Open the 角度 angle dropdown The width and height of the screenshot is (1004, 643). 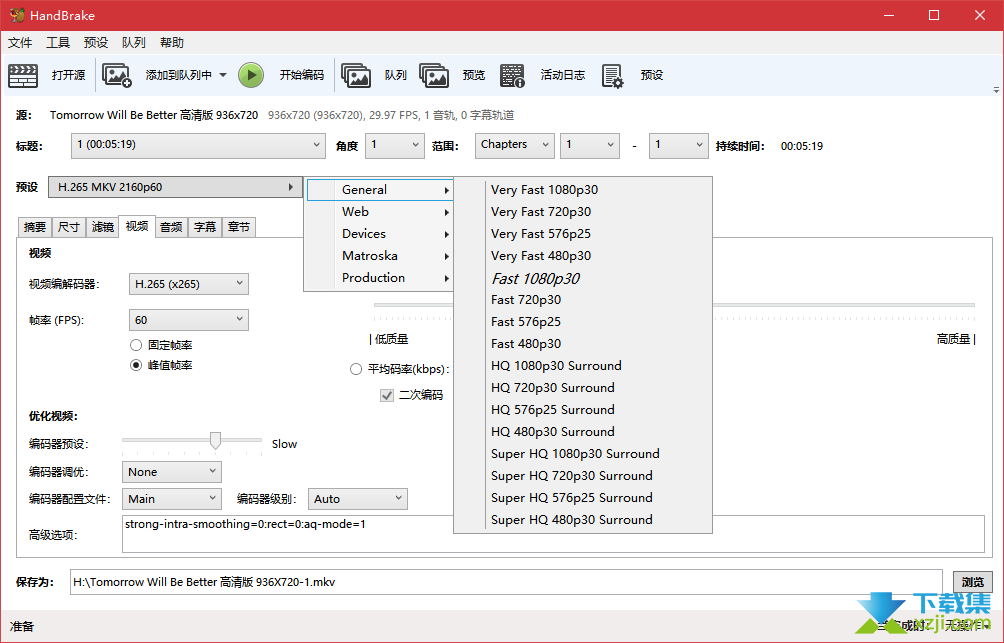[x=395, y=145]
